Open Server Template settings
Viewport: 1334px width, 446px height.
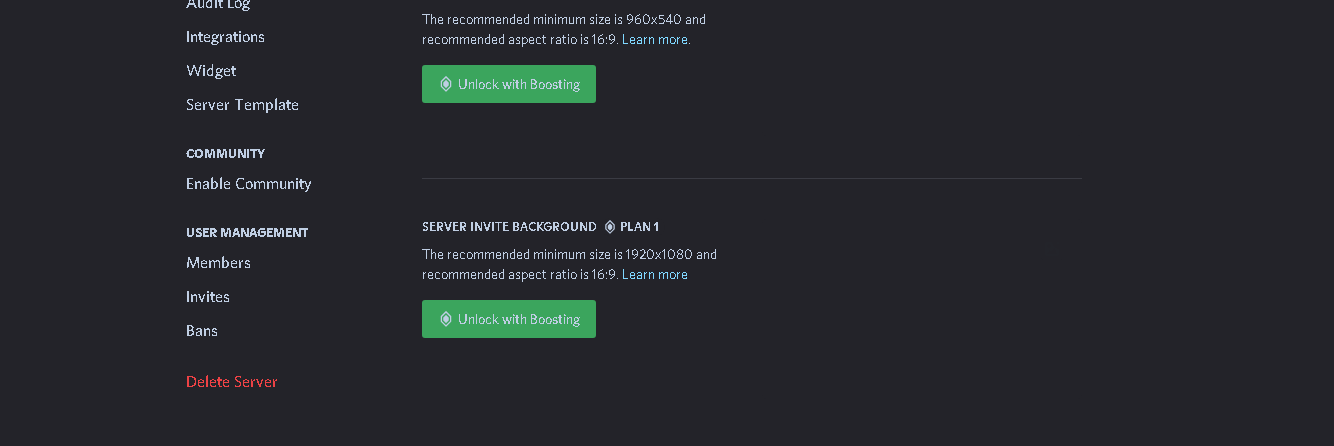pos(242,105)
